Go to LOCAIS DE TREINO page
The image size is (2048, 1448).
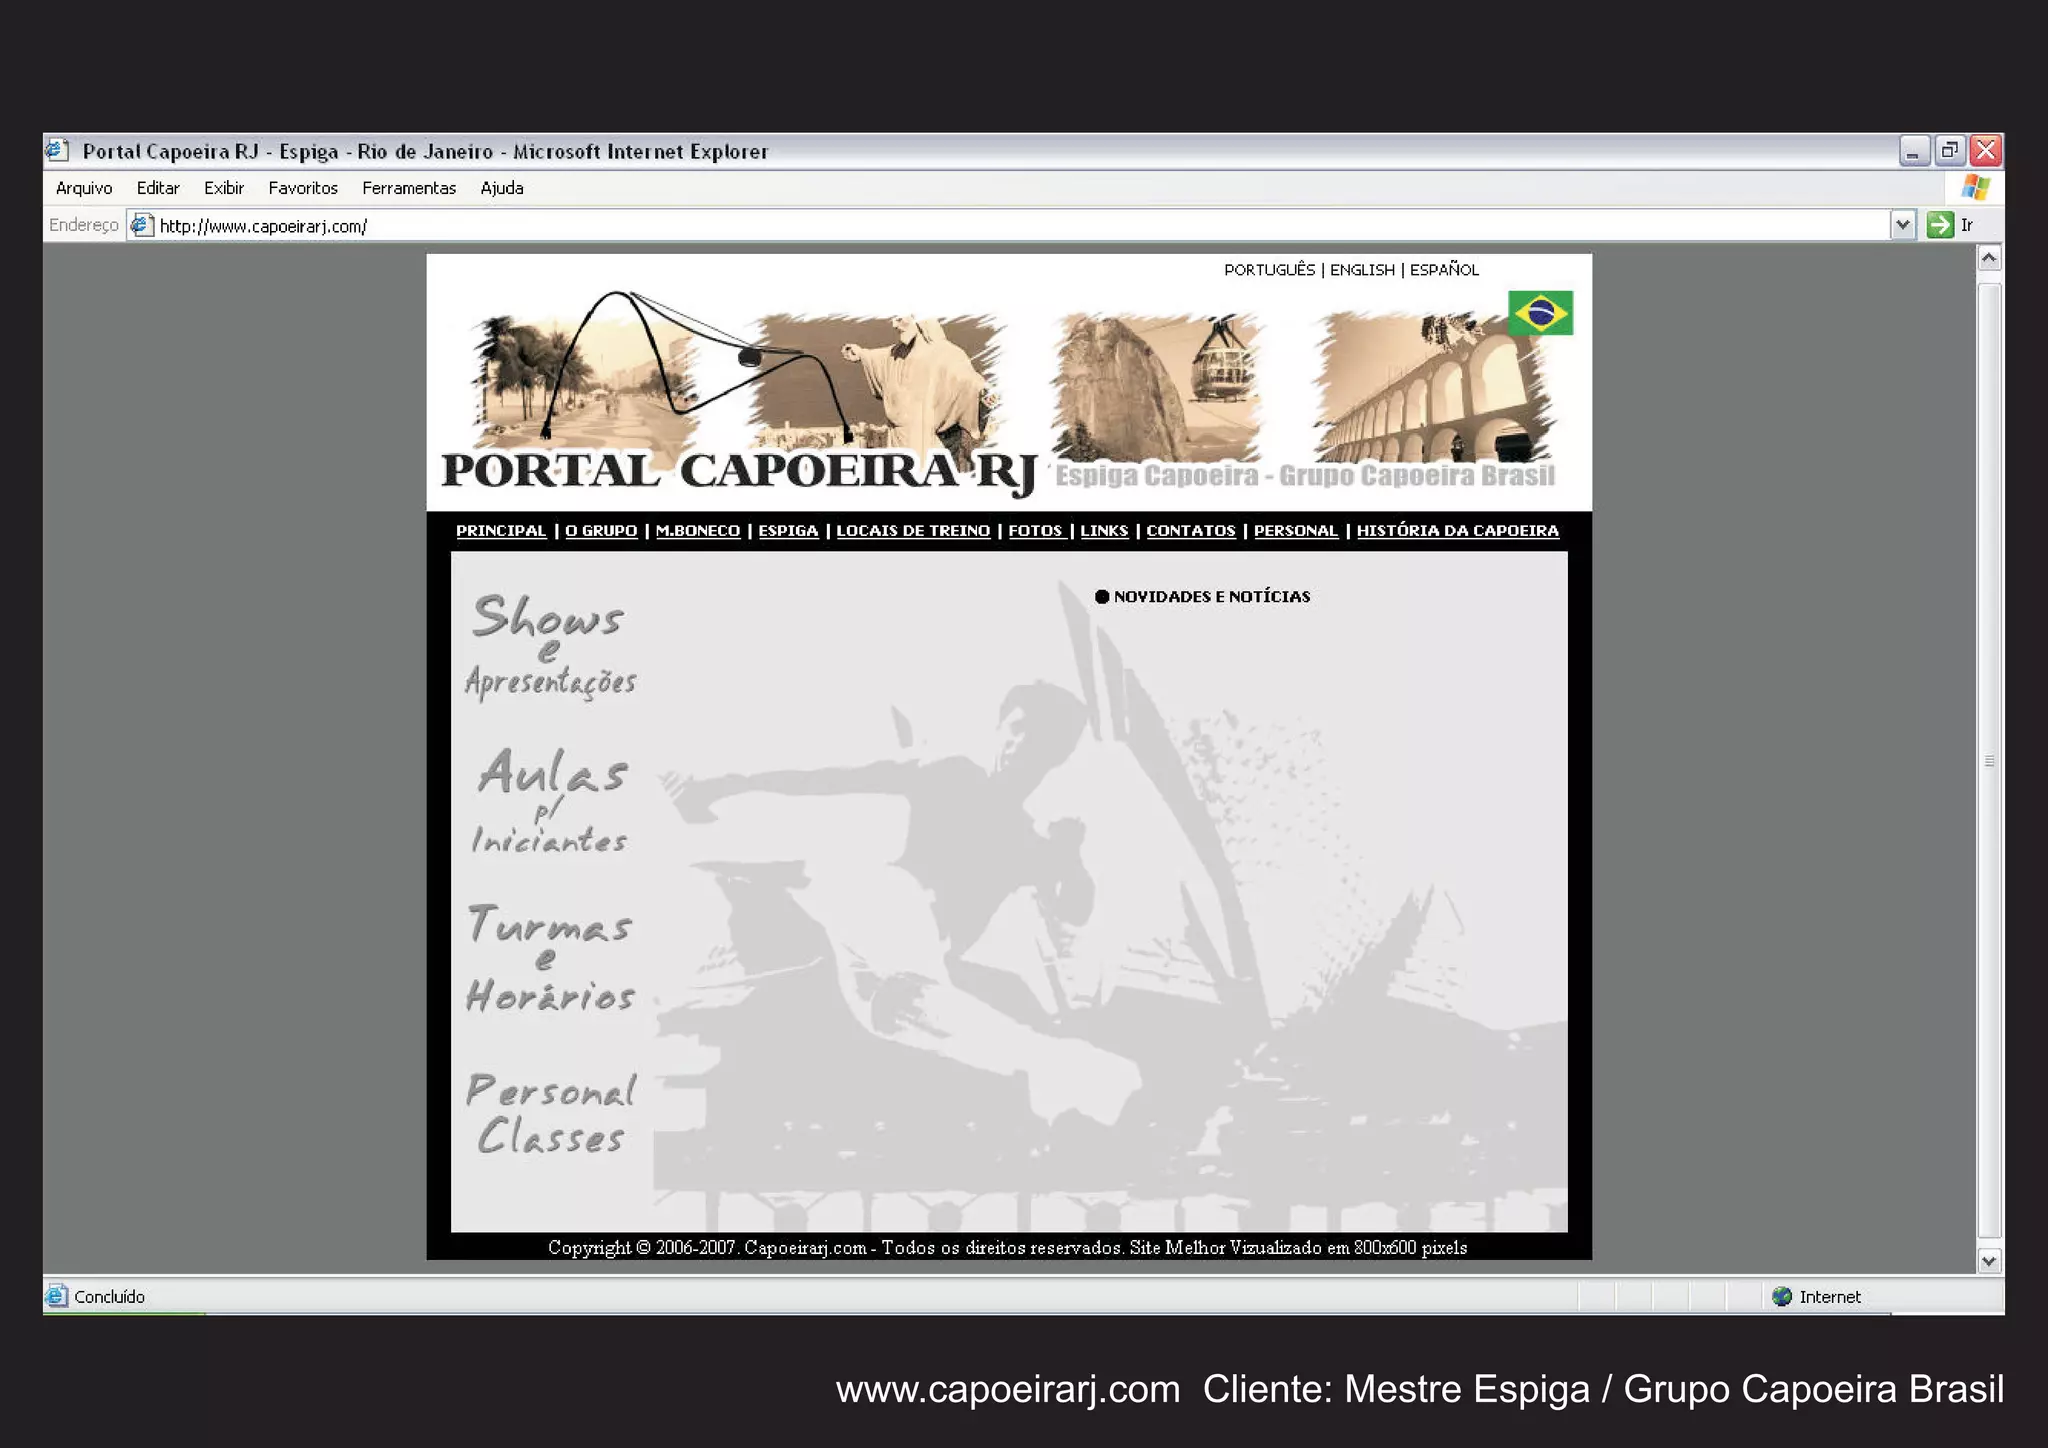coord(913,531)
